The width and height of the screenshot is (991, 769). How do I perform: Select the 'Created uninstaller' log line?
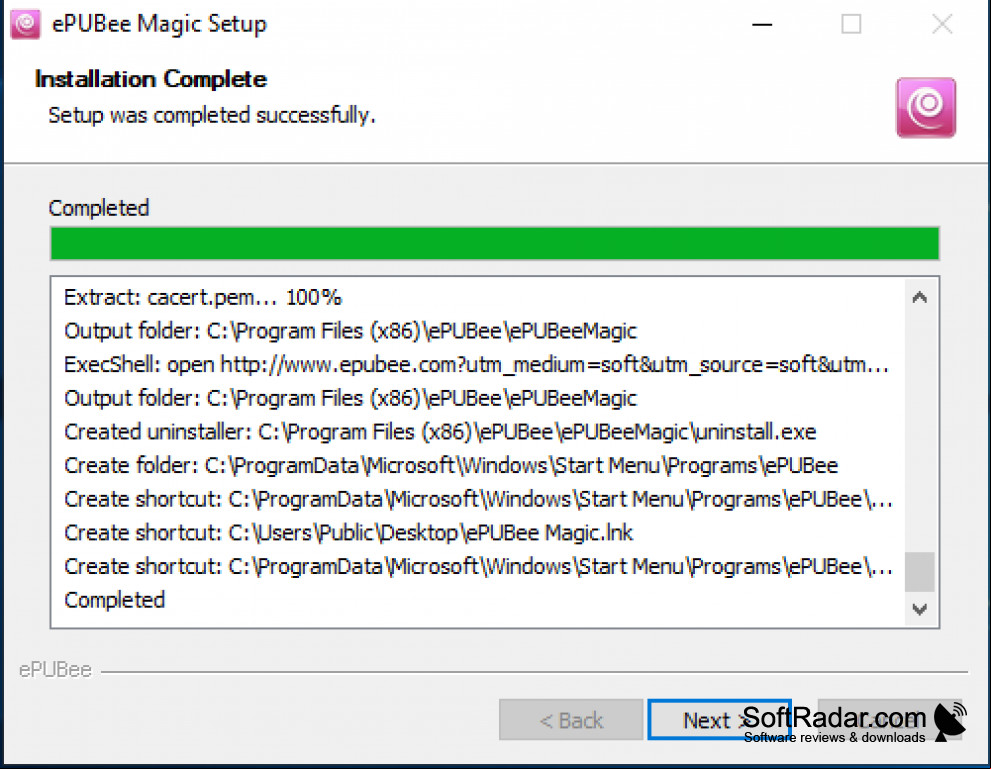pyautogui.click(x=440, y=432)
